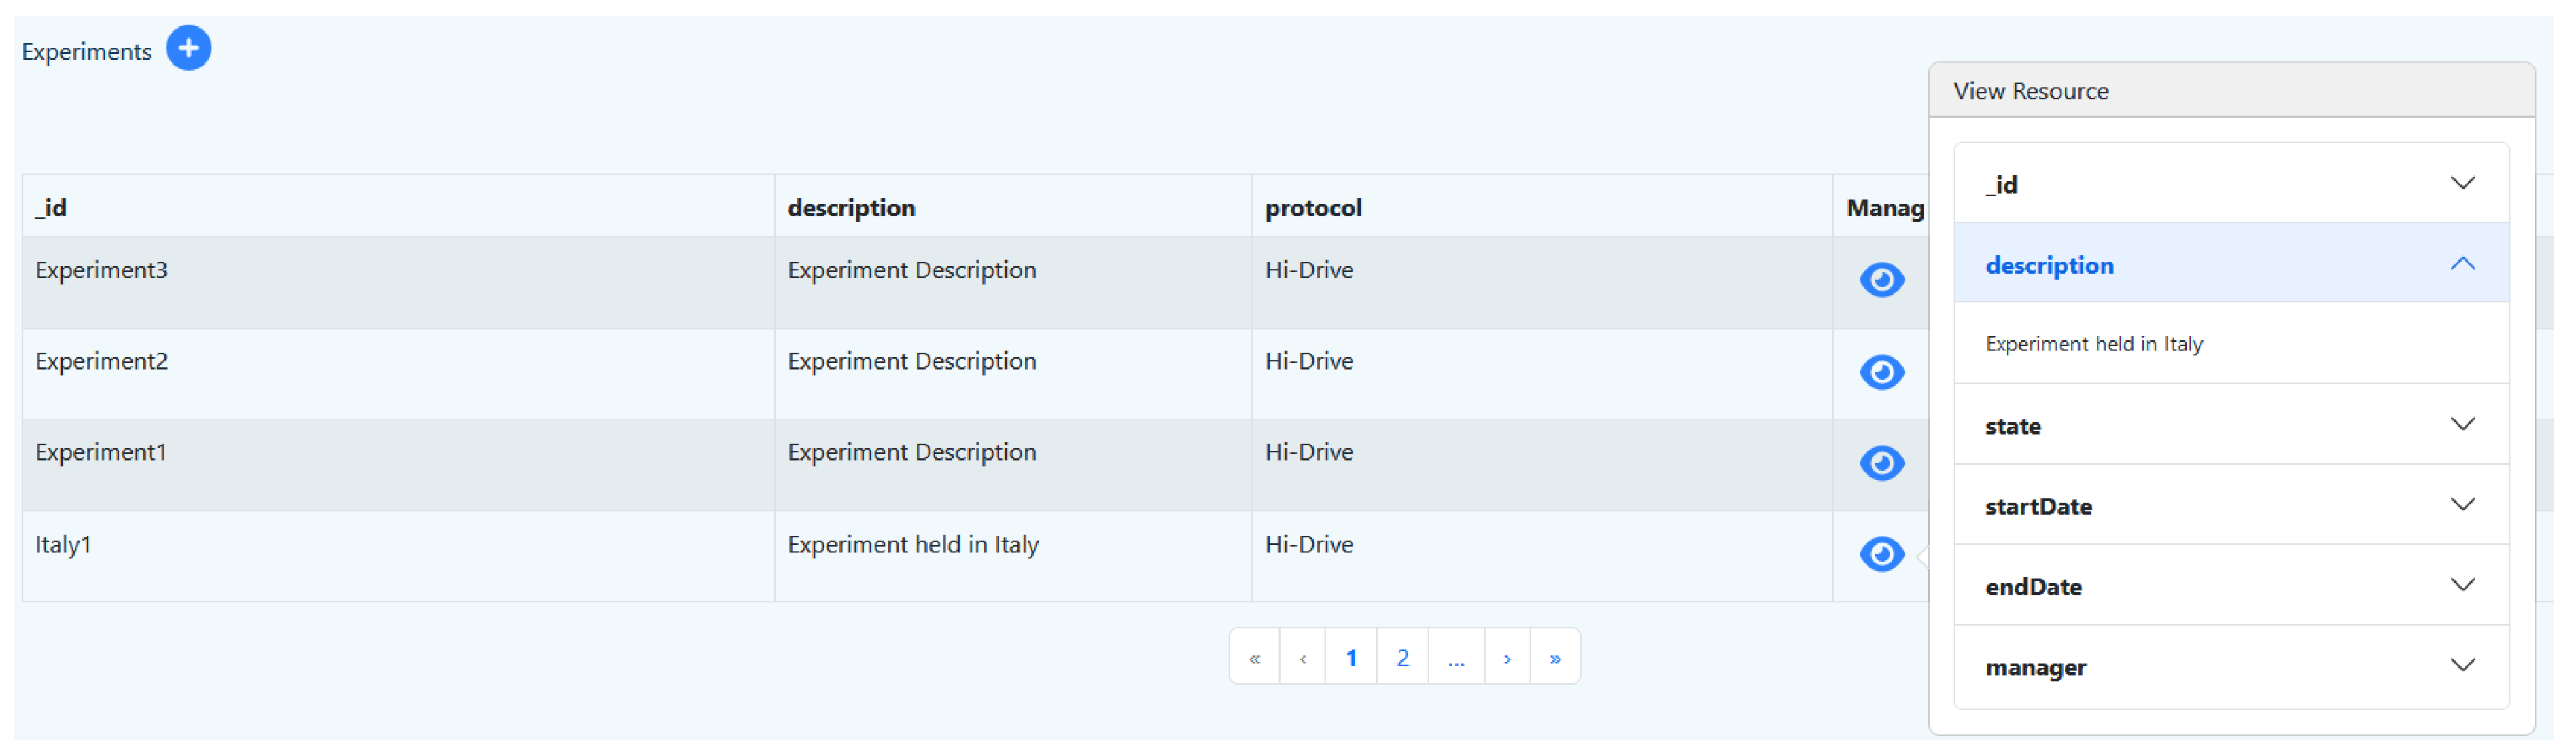Click the protocol column header
2576x756 pixels.
point(1313,208)
